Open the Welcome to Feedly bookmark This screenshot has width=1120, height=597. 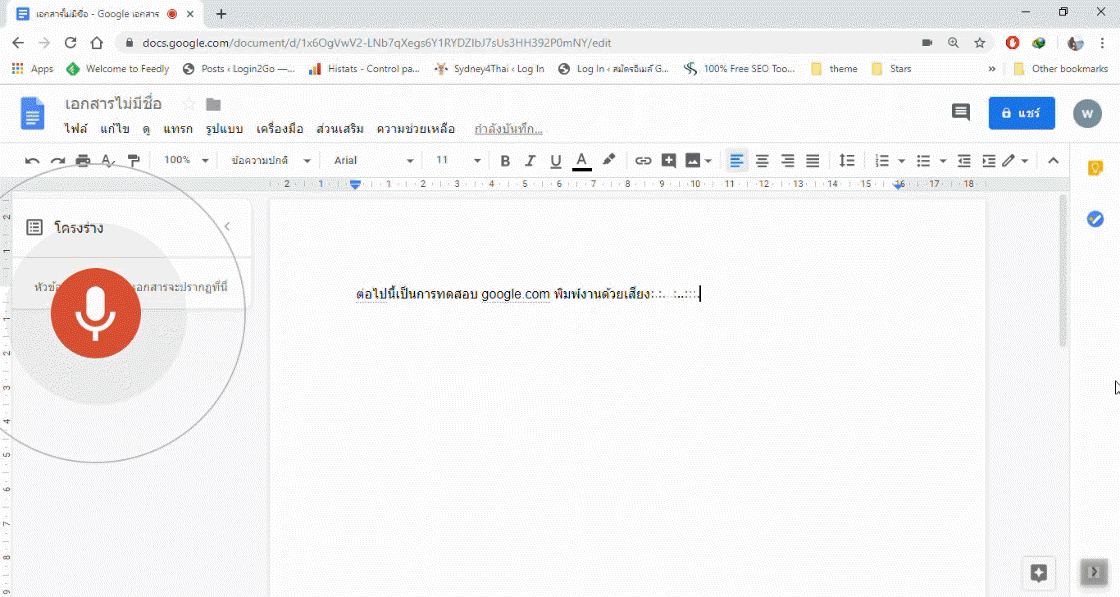[118, 69]
